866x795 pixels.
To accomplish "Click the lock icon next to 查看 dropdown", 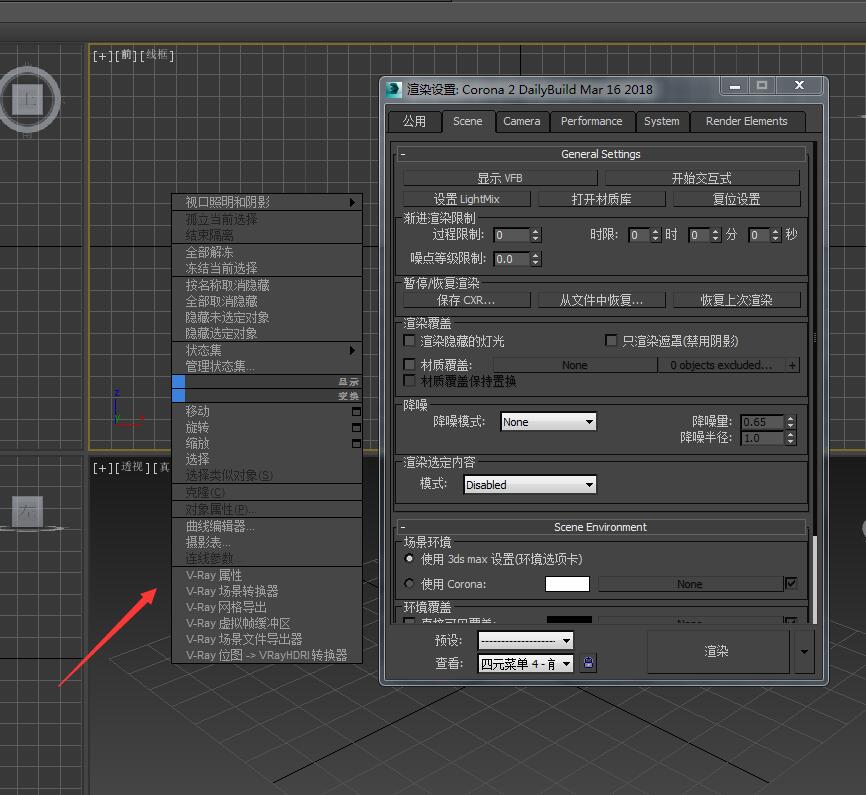I will [588, 662].
